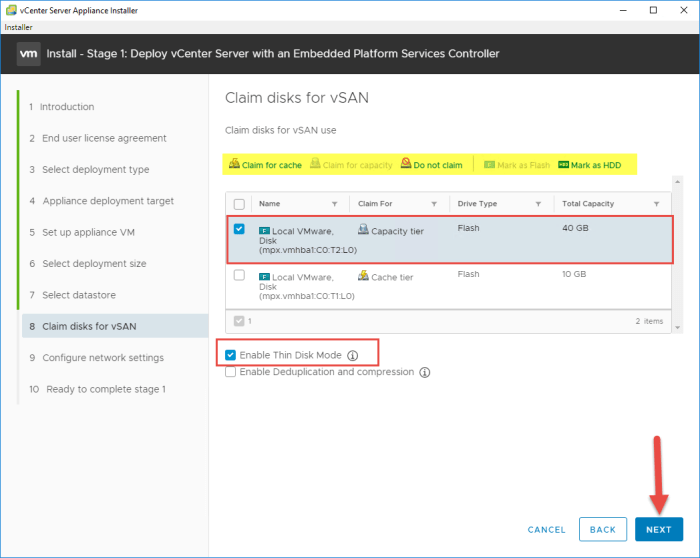The width and height of the screenshot is (700, 558).
Task: Click the NEXT button
Action: pyautogui.click(x=659, y=529)
